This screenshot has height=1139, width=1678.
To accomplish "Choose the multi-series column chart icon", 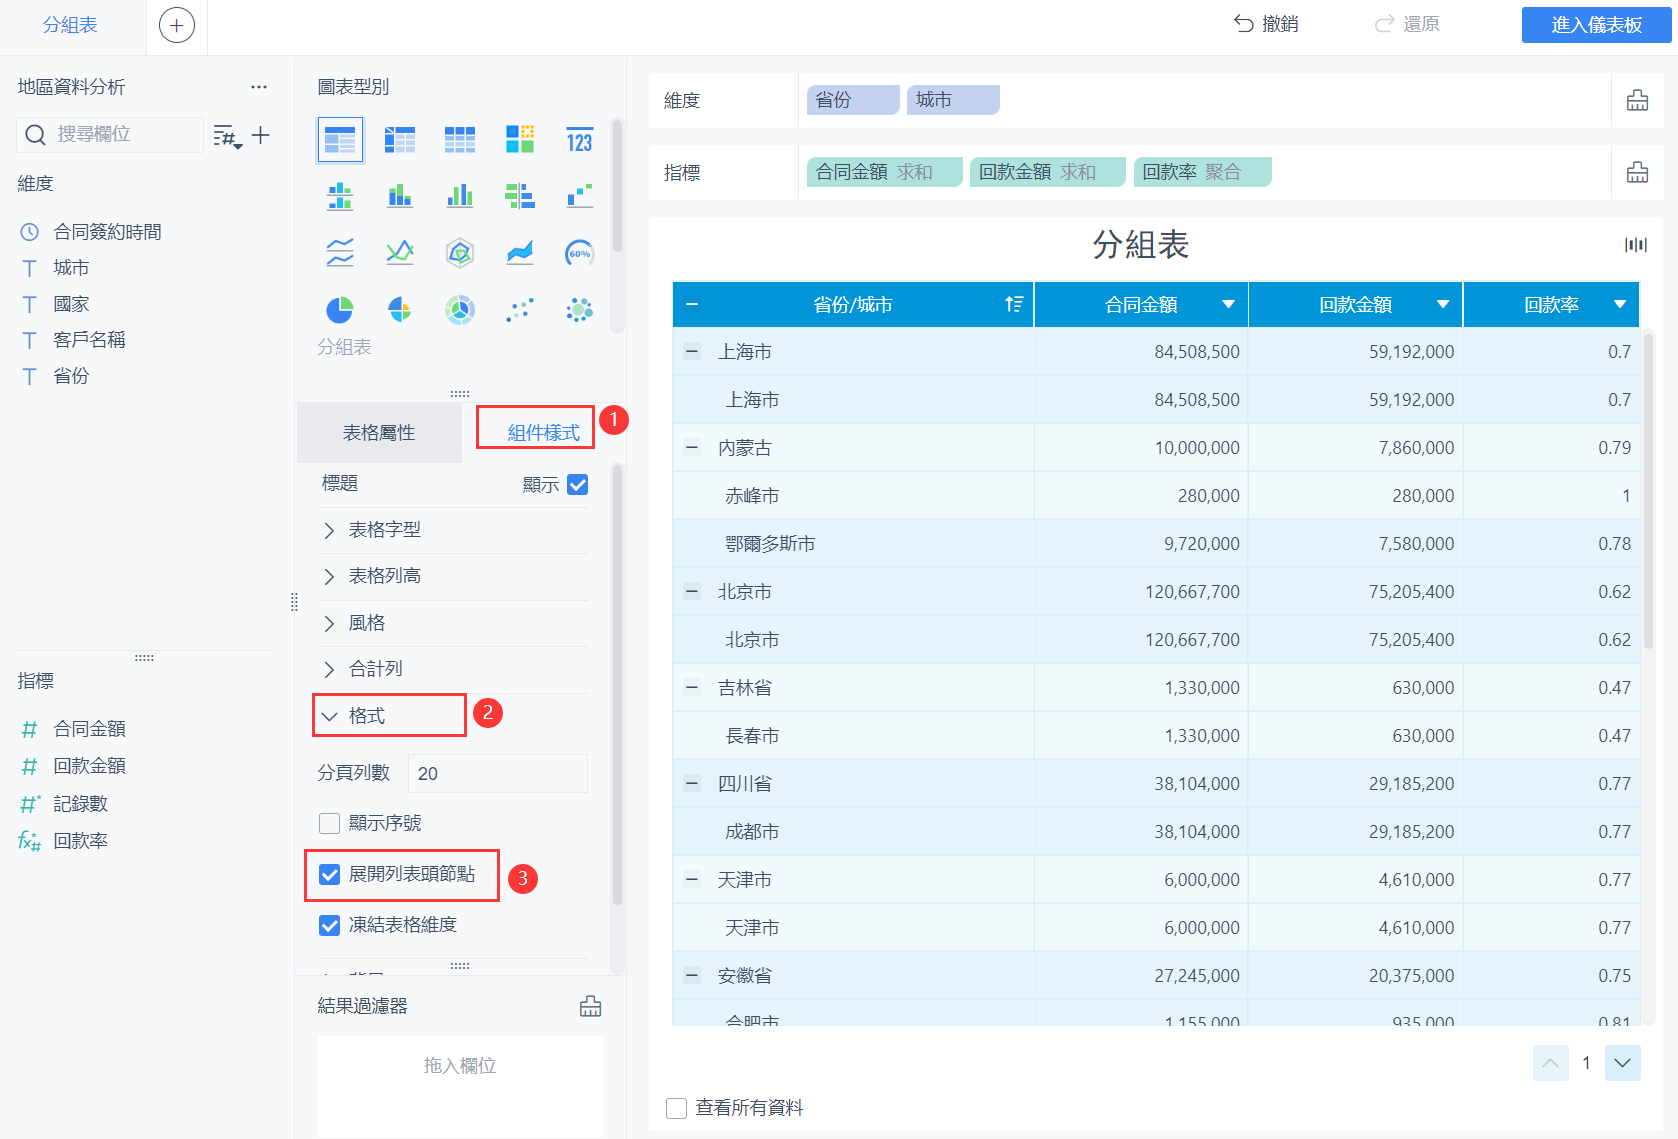I will click(x=460, y=196).
